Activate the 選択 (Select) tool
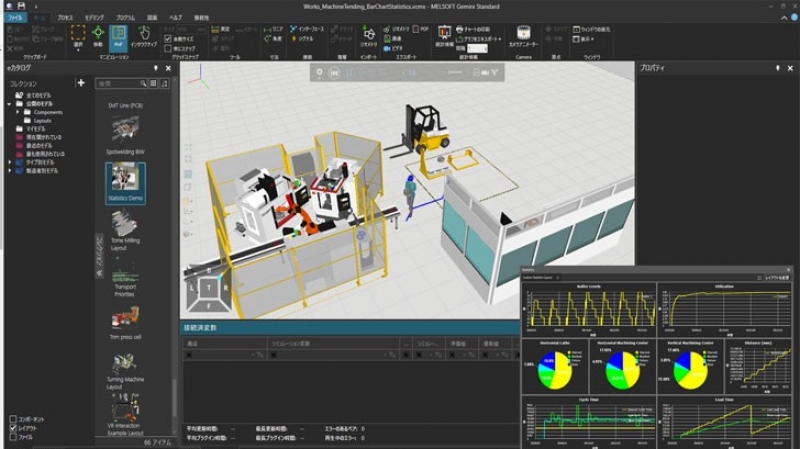The width and height of the screenshot is (800, 449). click(x=78, y=37)
